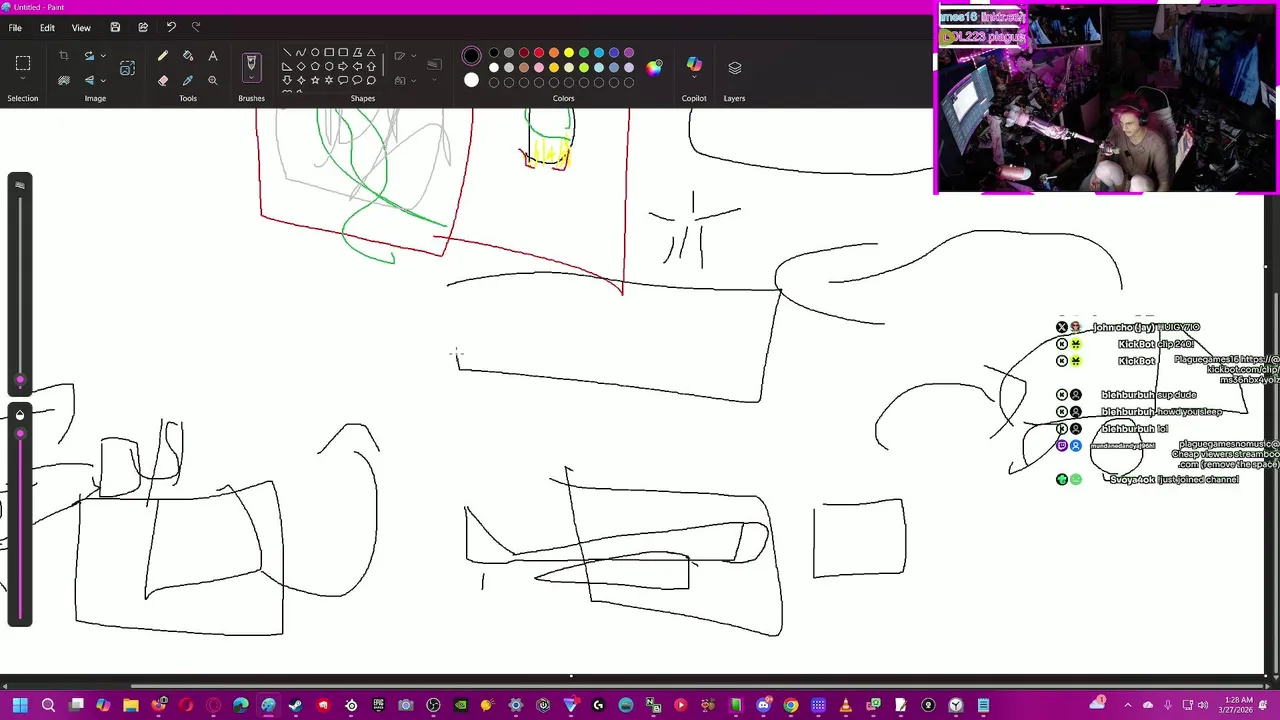The image size is (1280, 720).
Task: Select the Fill bucket tool
Action: (188, 56)
